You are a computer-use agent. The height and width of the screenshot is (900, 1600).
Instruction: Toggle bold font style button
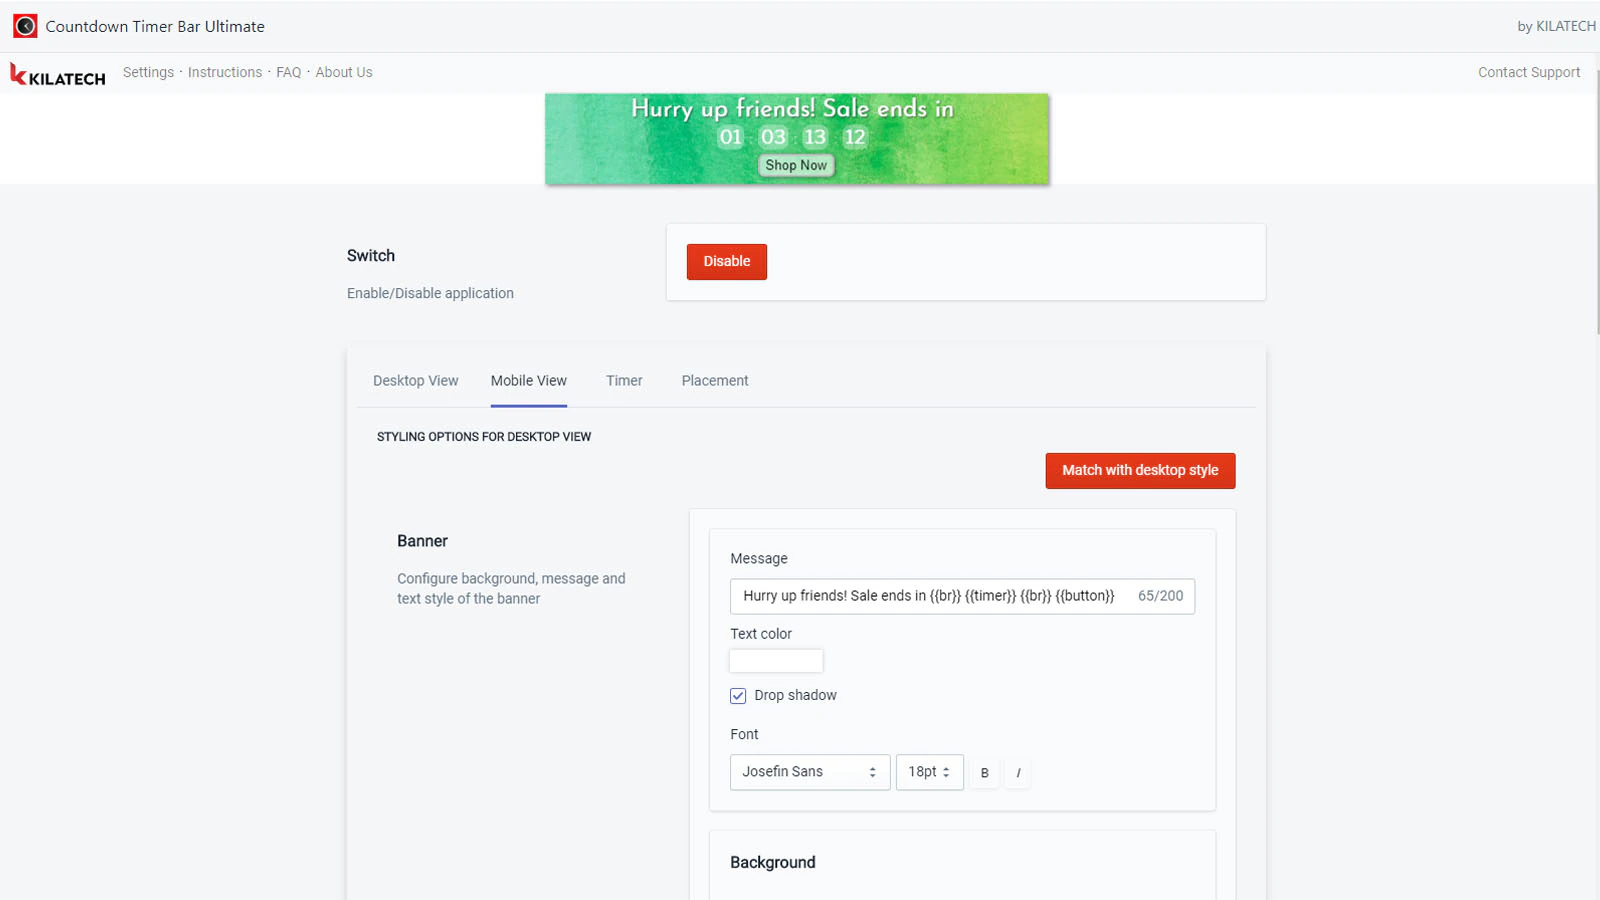pos(985,773)
